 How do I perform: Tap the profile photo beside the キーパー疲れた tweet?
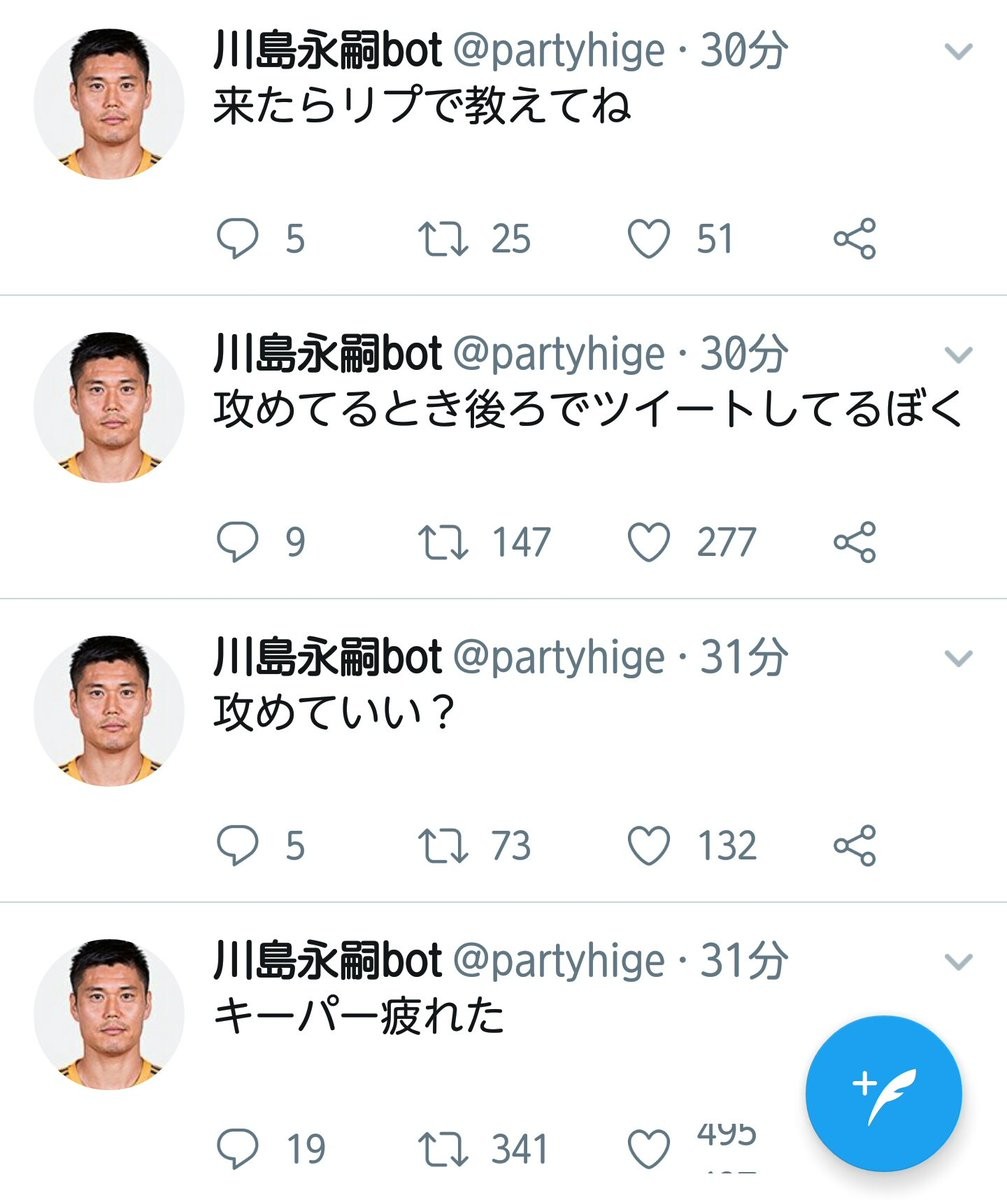point(109,1013)
